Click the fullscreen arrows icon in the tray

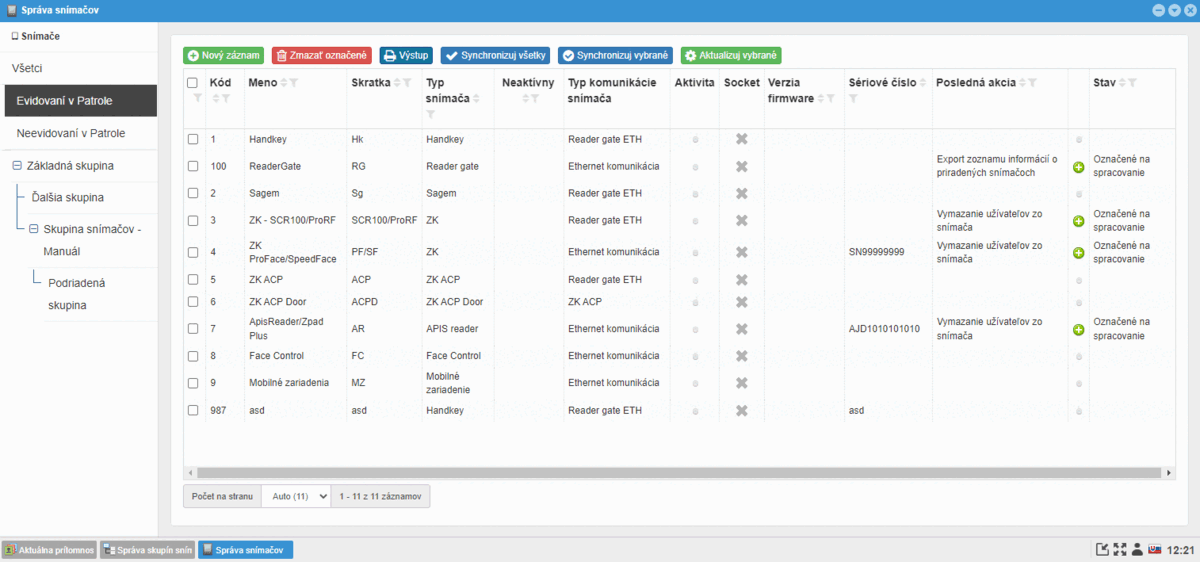pos(1120,549)
